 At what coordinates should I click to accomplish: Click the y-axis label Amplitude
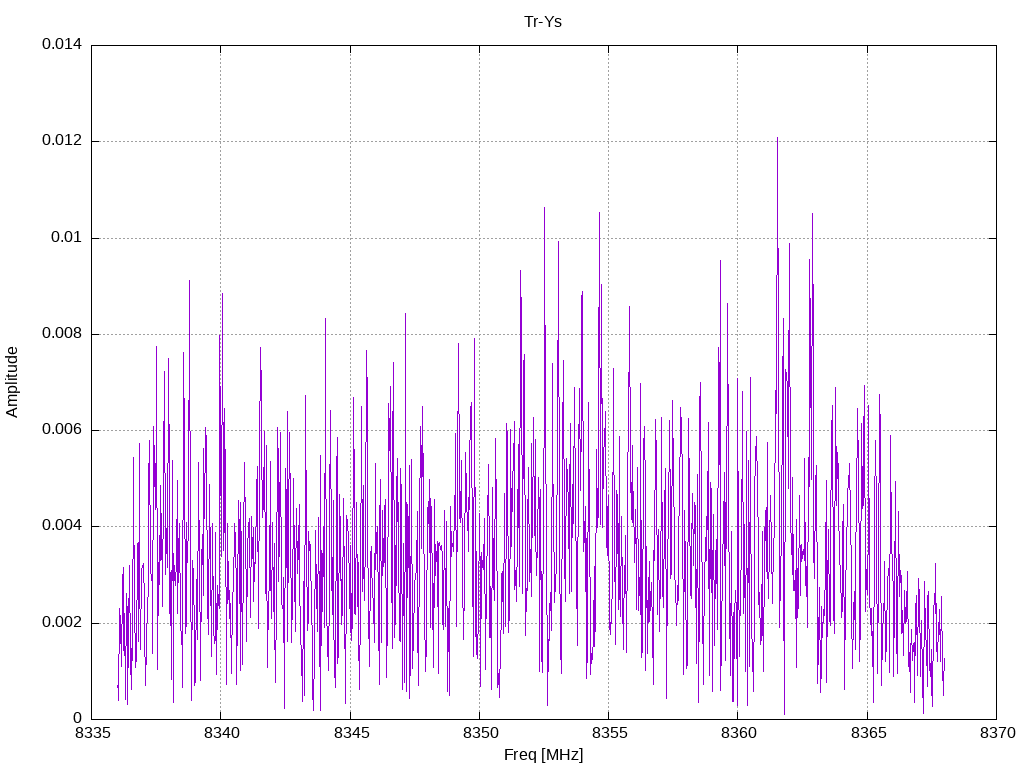coord(12,382)
